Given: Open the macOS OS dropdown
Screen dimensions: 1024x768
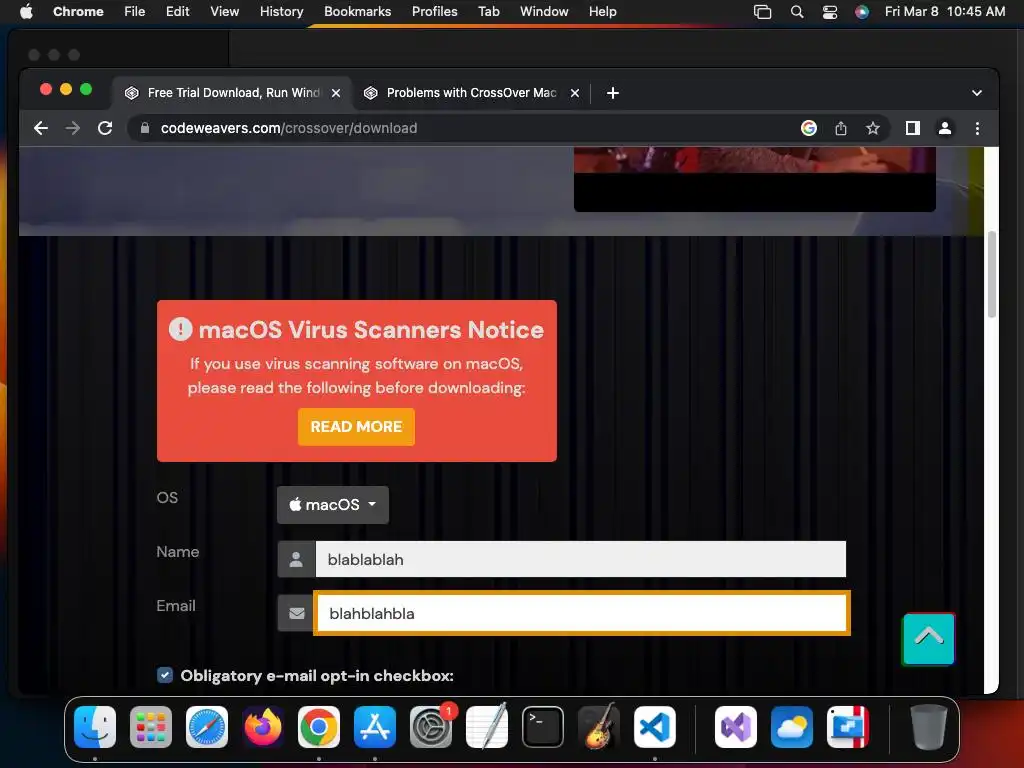Looking at the screenshot, I should (x=332, y=505).
